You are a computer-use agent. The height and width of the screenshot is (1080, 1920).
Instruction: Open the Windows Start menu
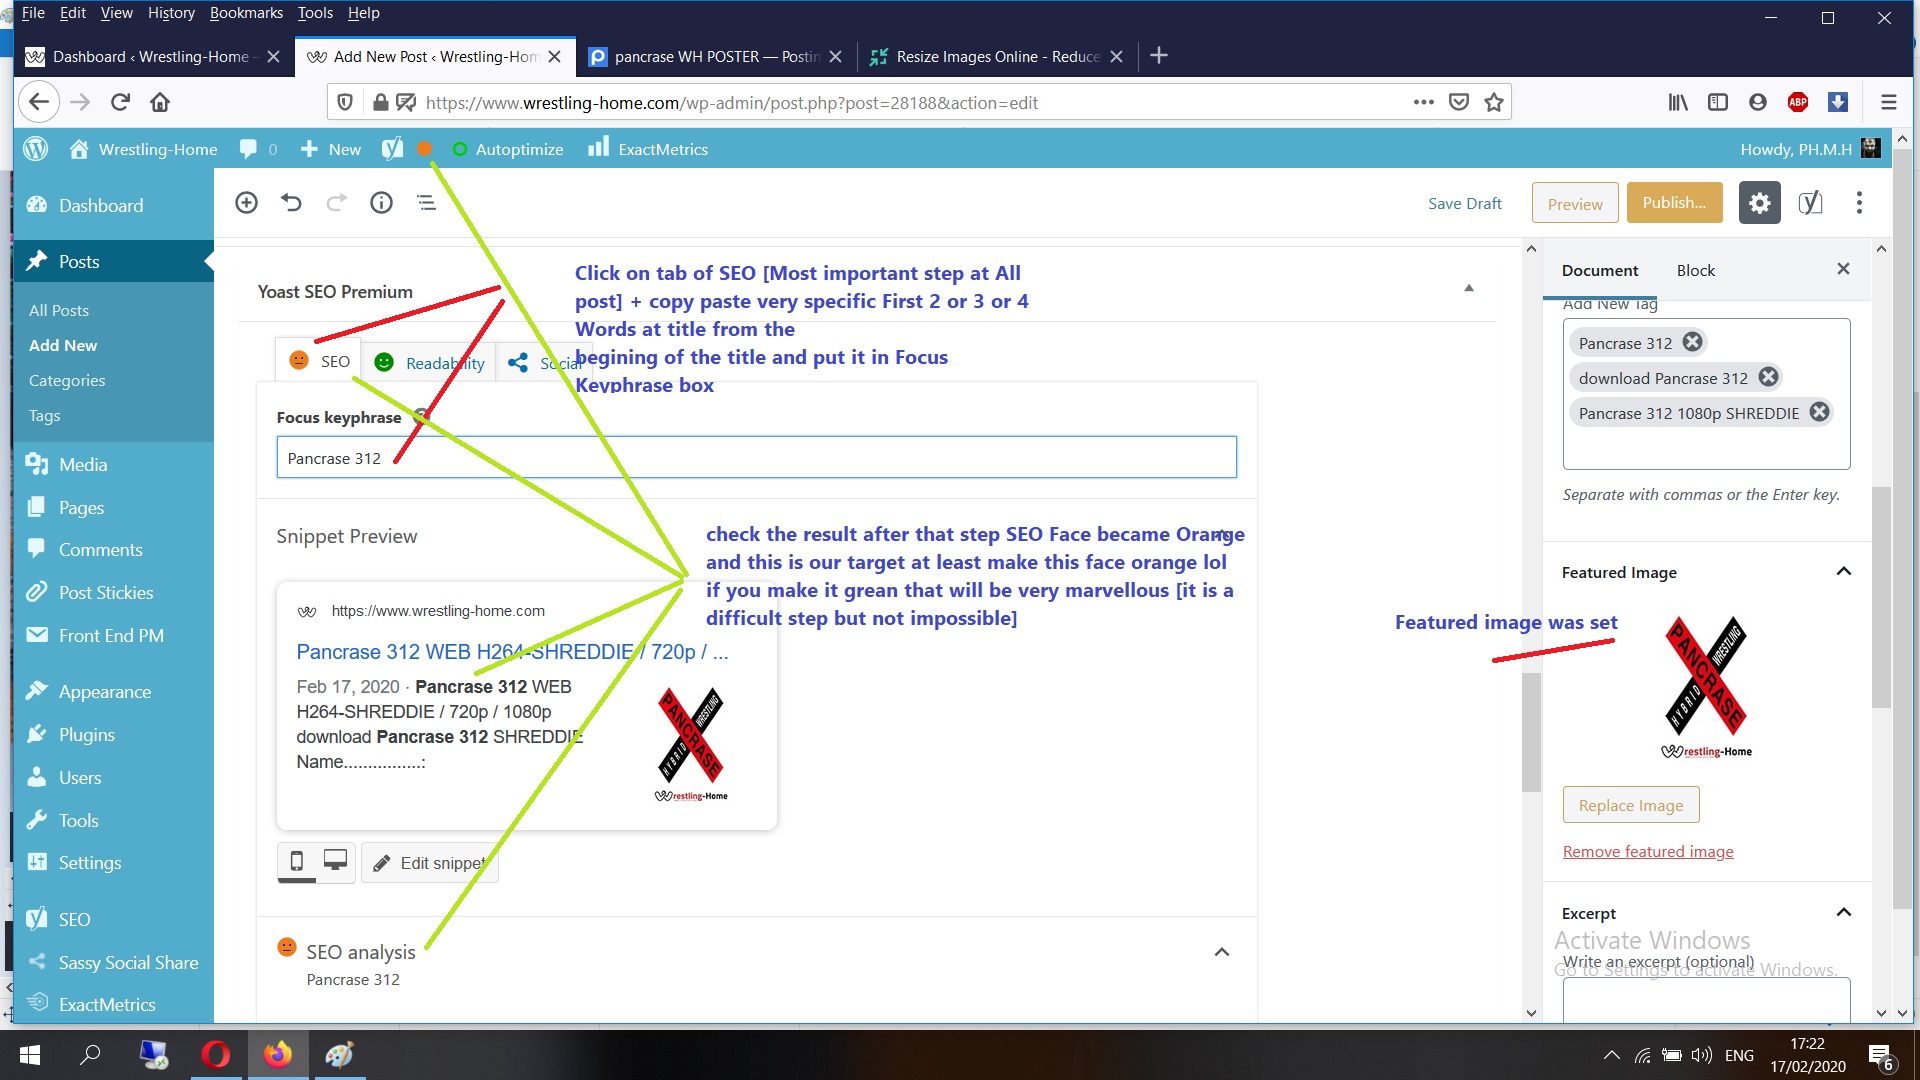pos(30,1055)
